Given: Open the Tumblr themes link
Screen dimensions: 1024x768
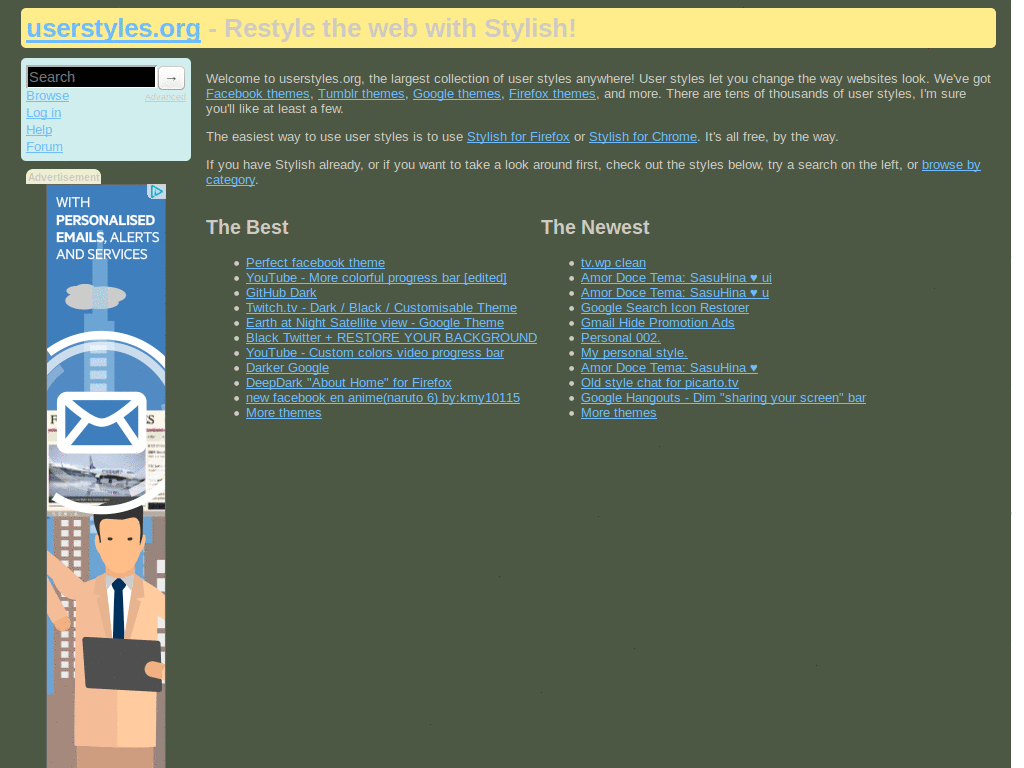Looking at the screenshot, I should (361, 94).
